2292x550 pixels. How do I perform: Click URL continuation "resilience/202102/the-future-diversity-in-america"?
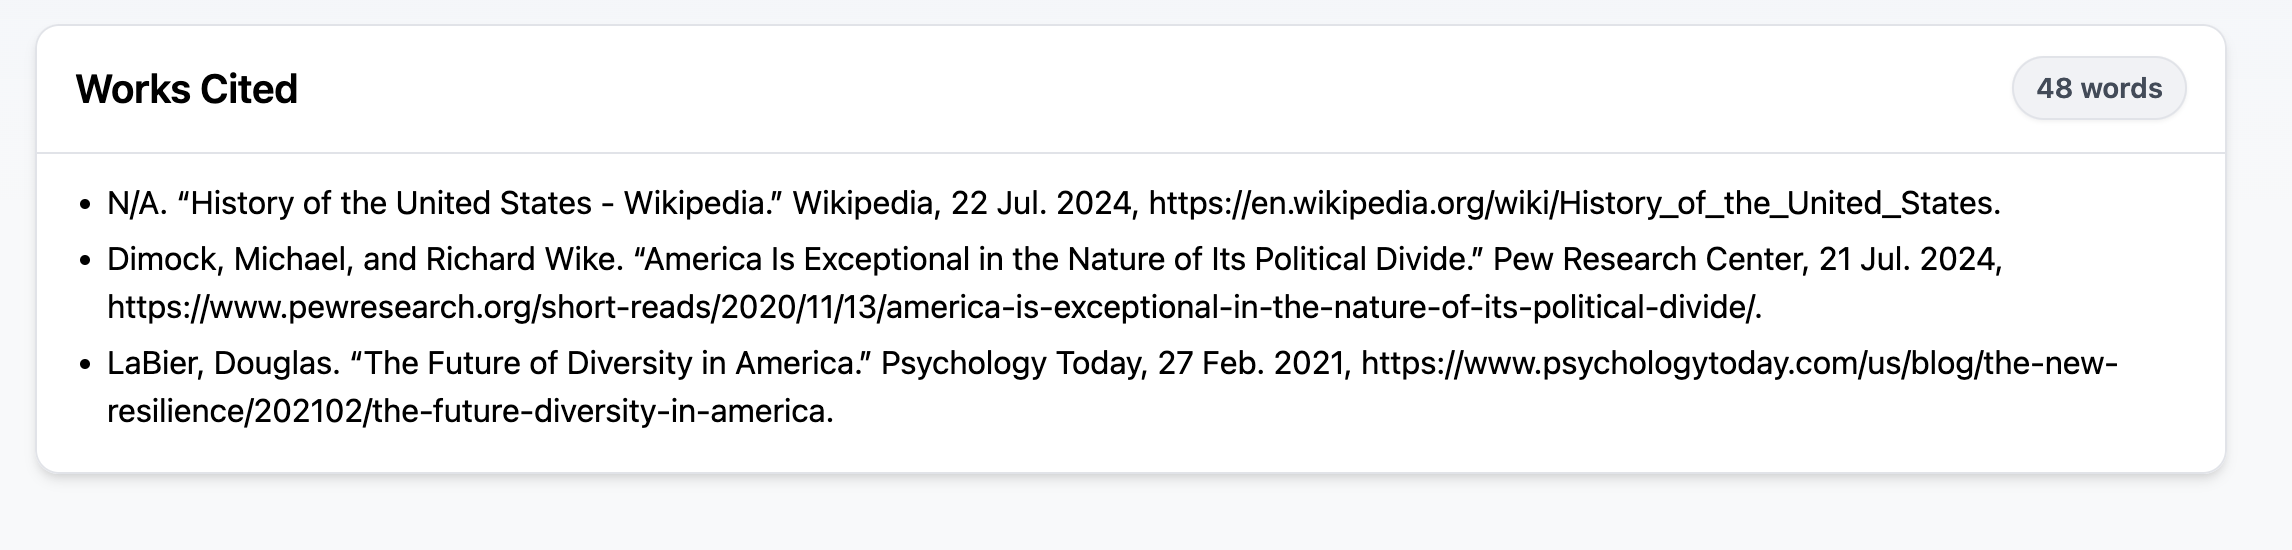[x=469, y=411]
